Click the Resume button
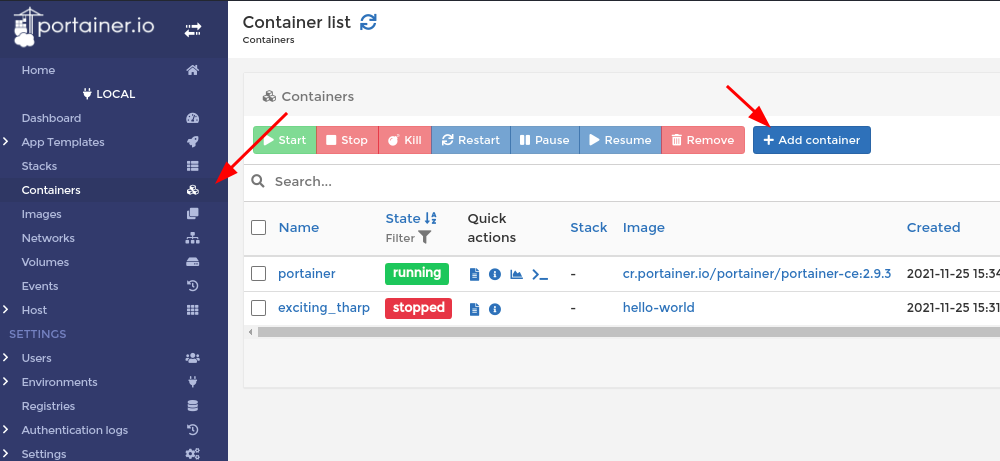Image resolution: width=1000 pixels, height=461 pixels. coord(620,140)
